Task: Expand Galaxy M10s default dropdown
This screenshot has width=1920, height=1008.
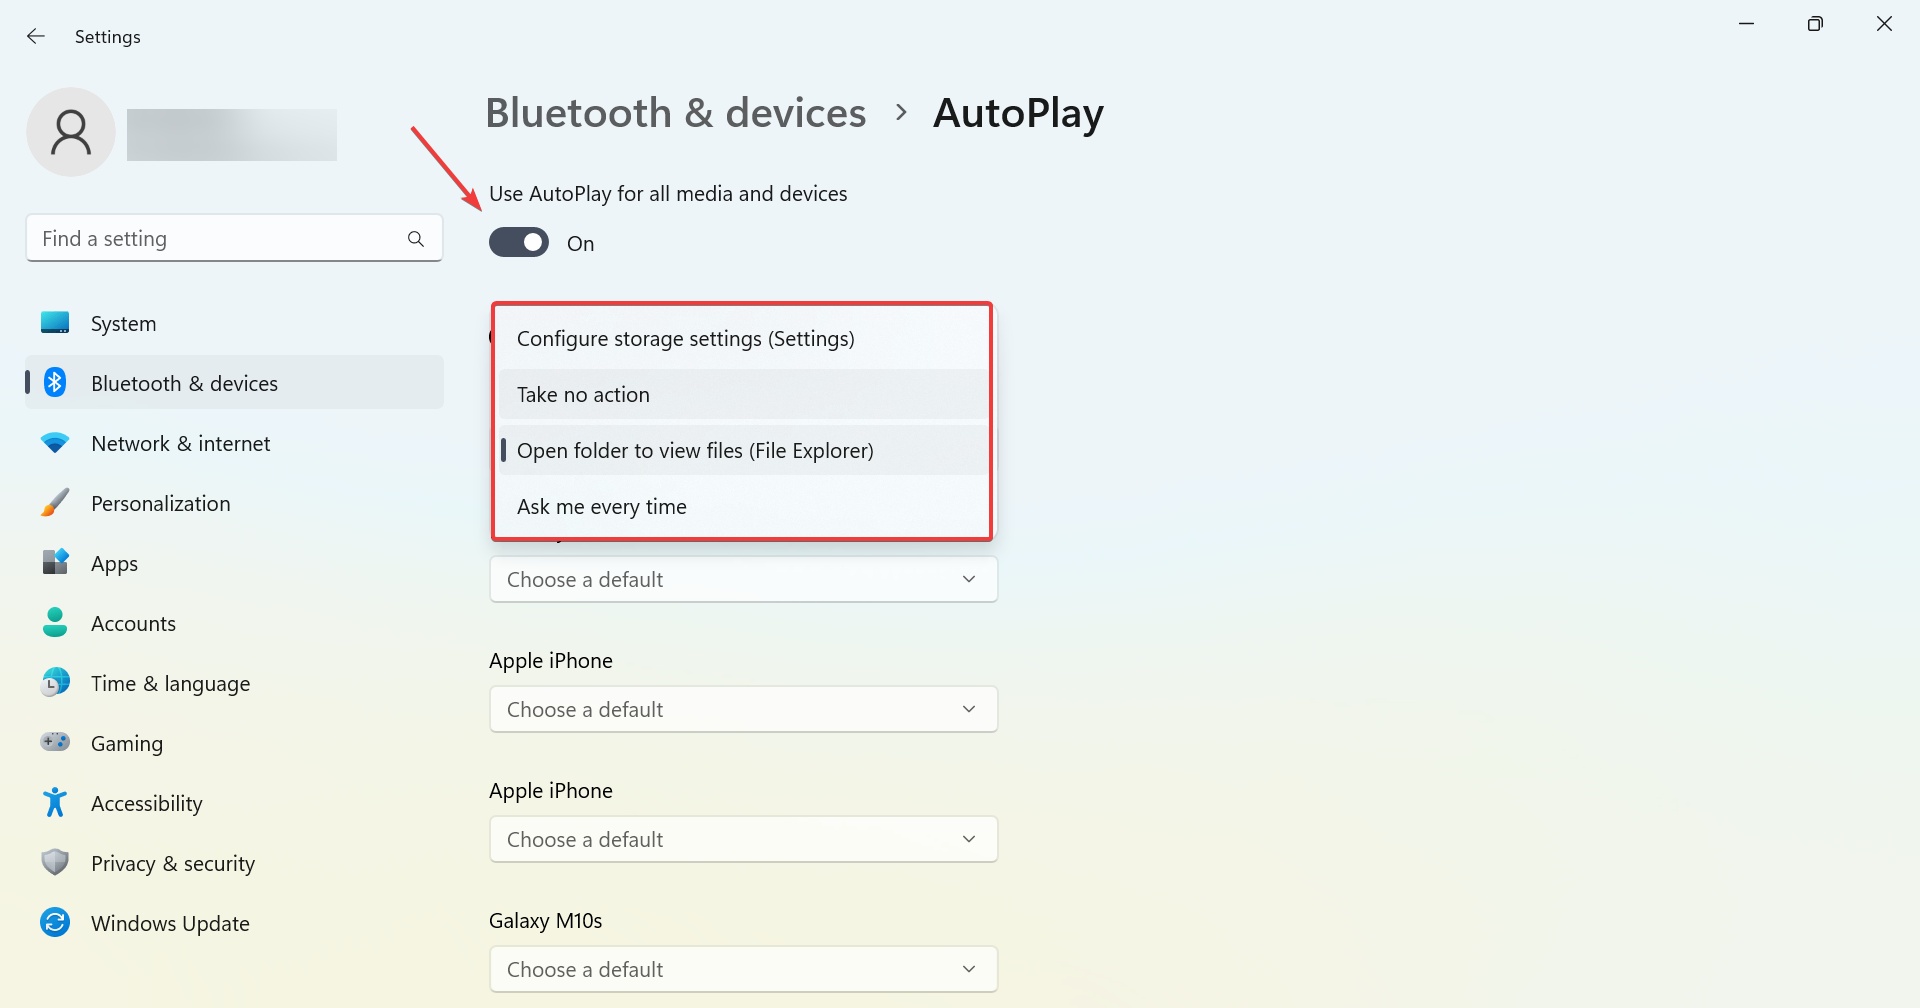Action: coord(743,969)
